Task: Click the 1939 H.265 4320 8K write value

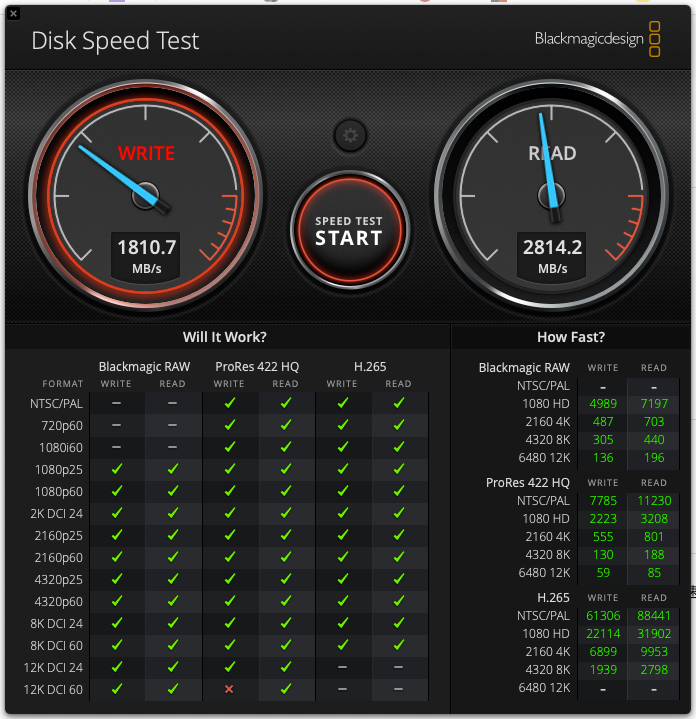Action: [603, 670]
